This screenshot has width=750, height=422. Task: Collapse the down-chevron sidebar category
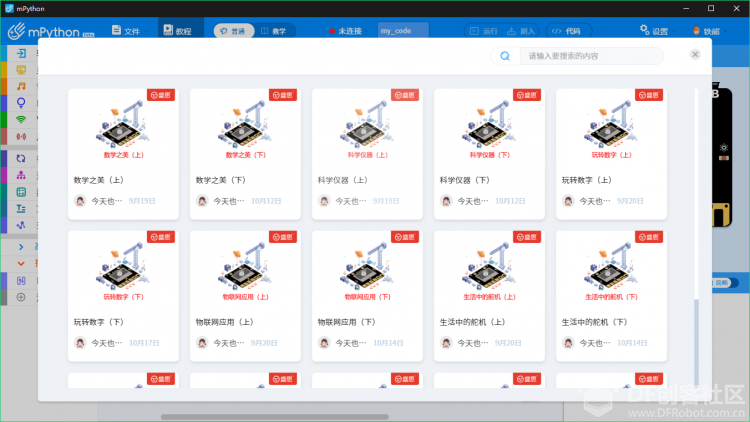pos(21,264)
